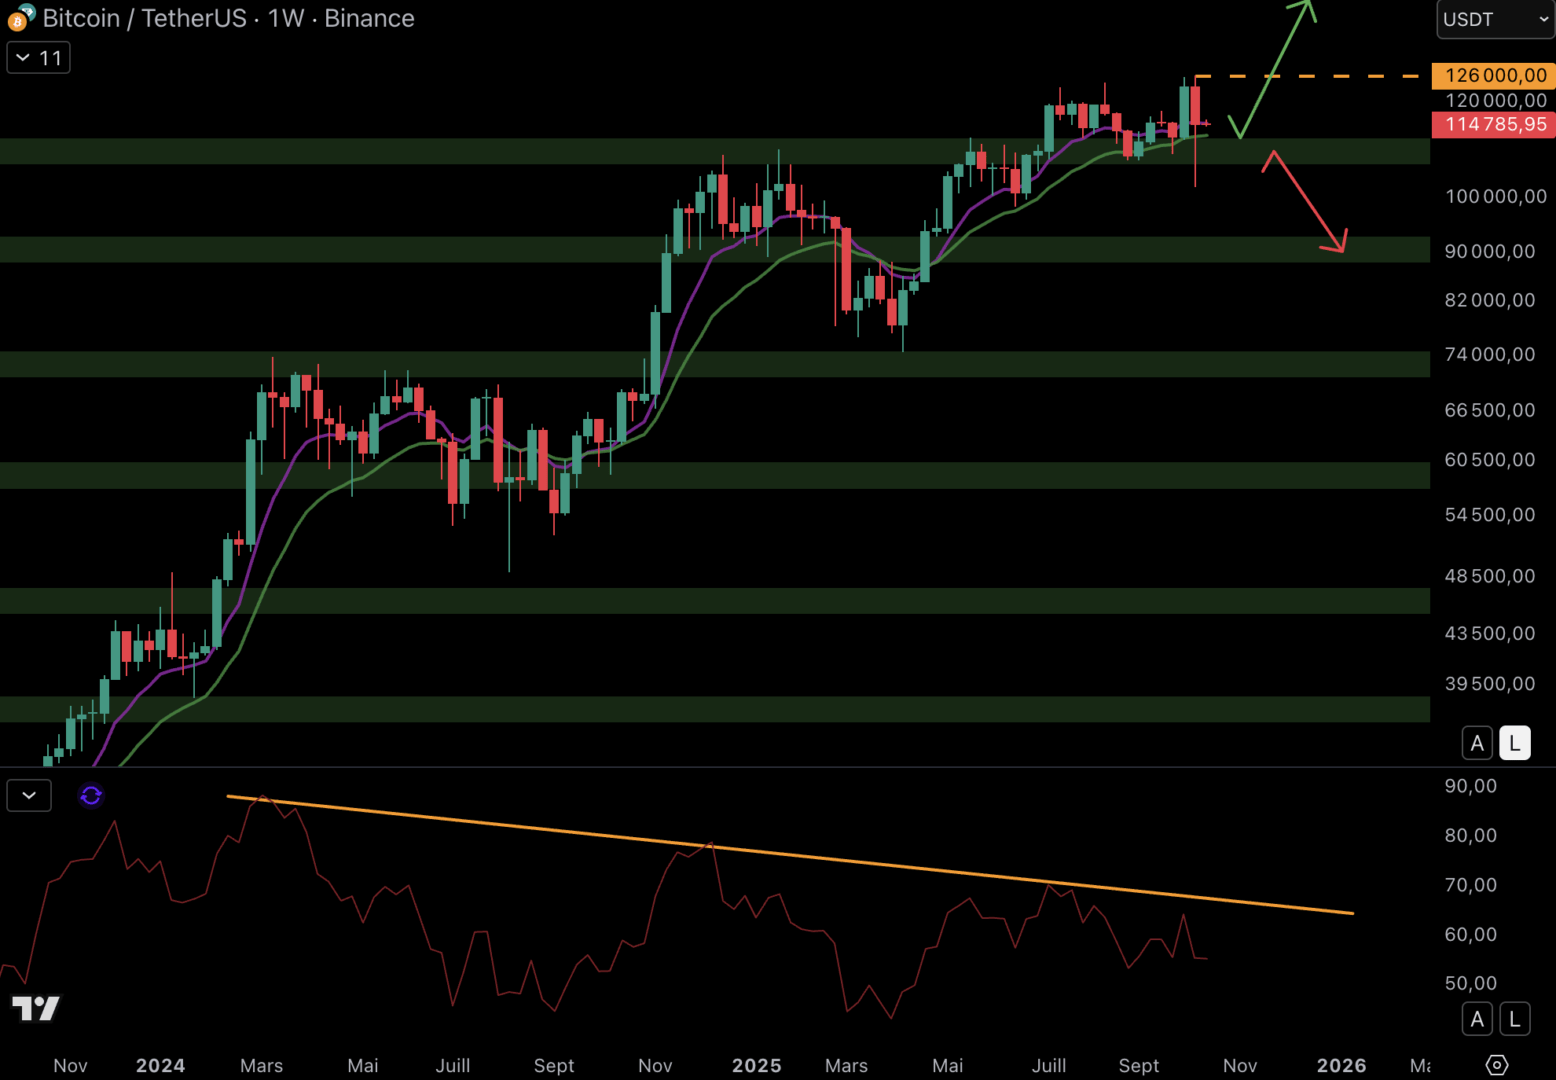Toggle auto scale A on indicator pane

(1477, 1019)
